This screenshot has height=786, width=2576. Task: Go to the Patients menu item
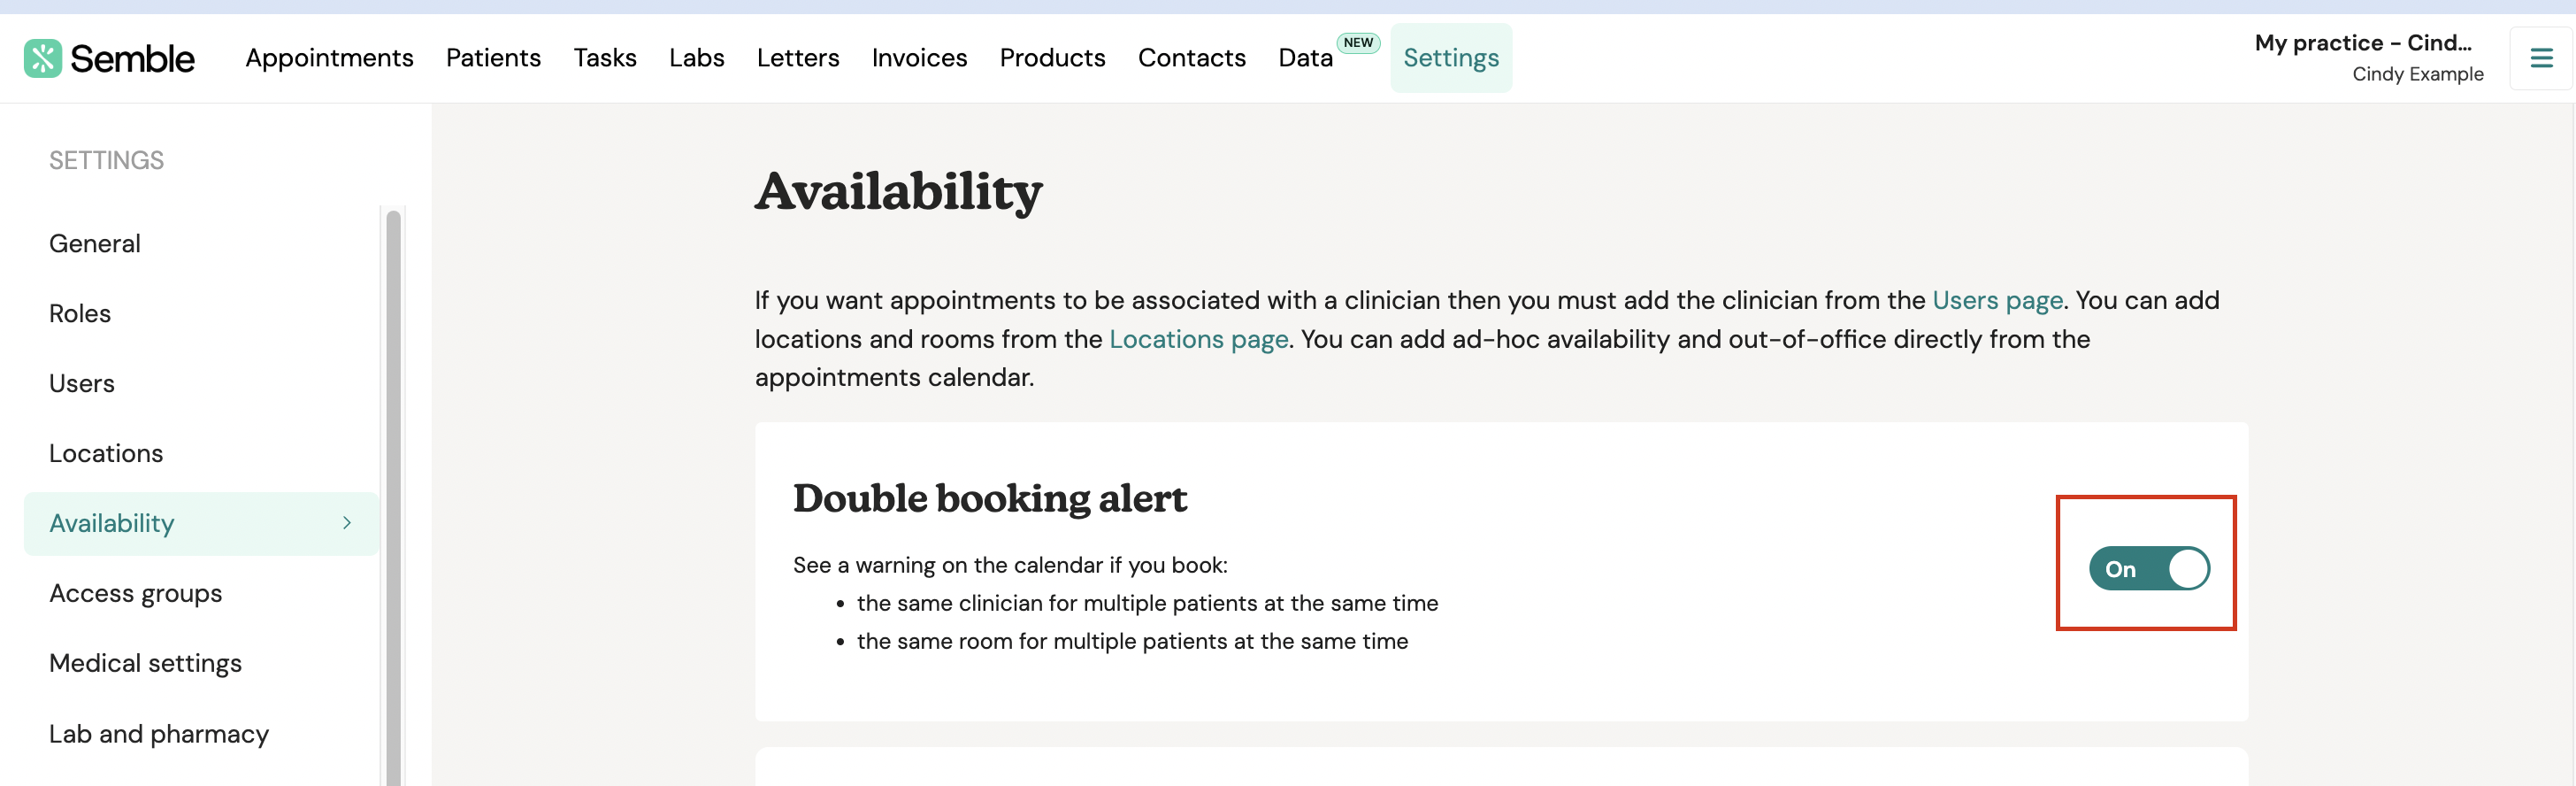point(493,58)
